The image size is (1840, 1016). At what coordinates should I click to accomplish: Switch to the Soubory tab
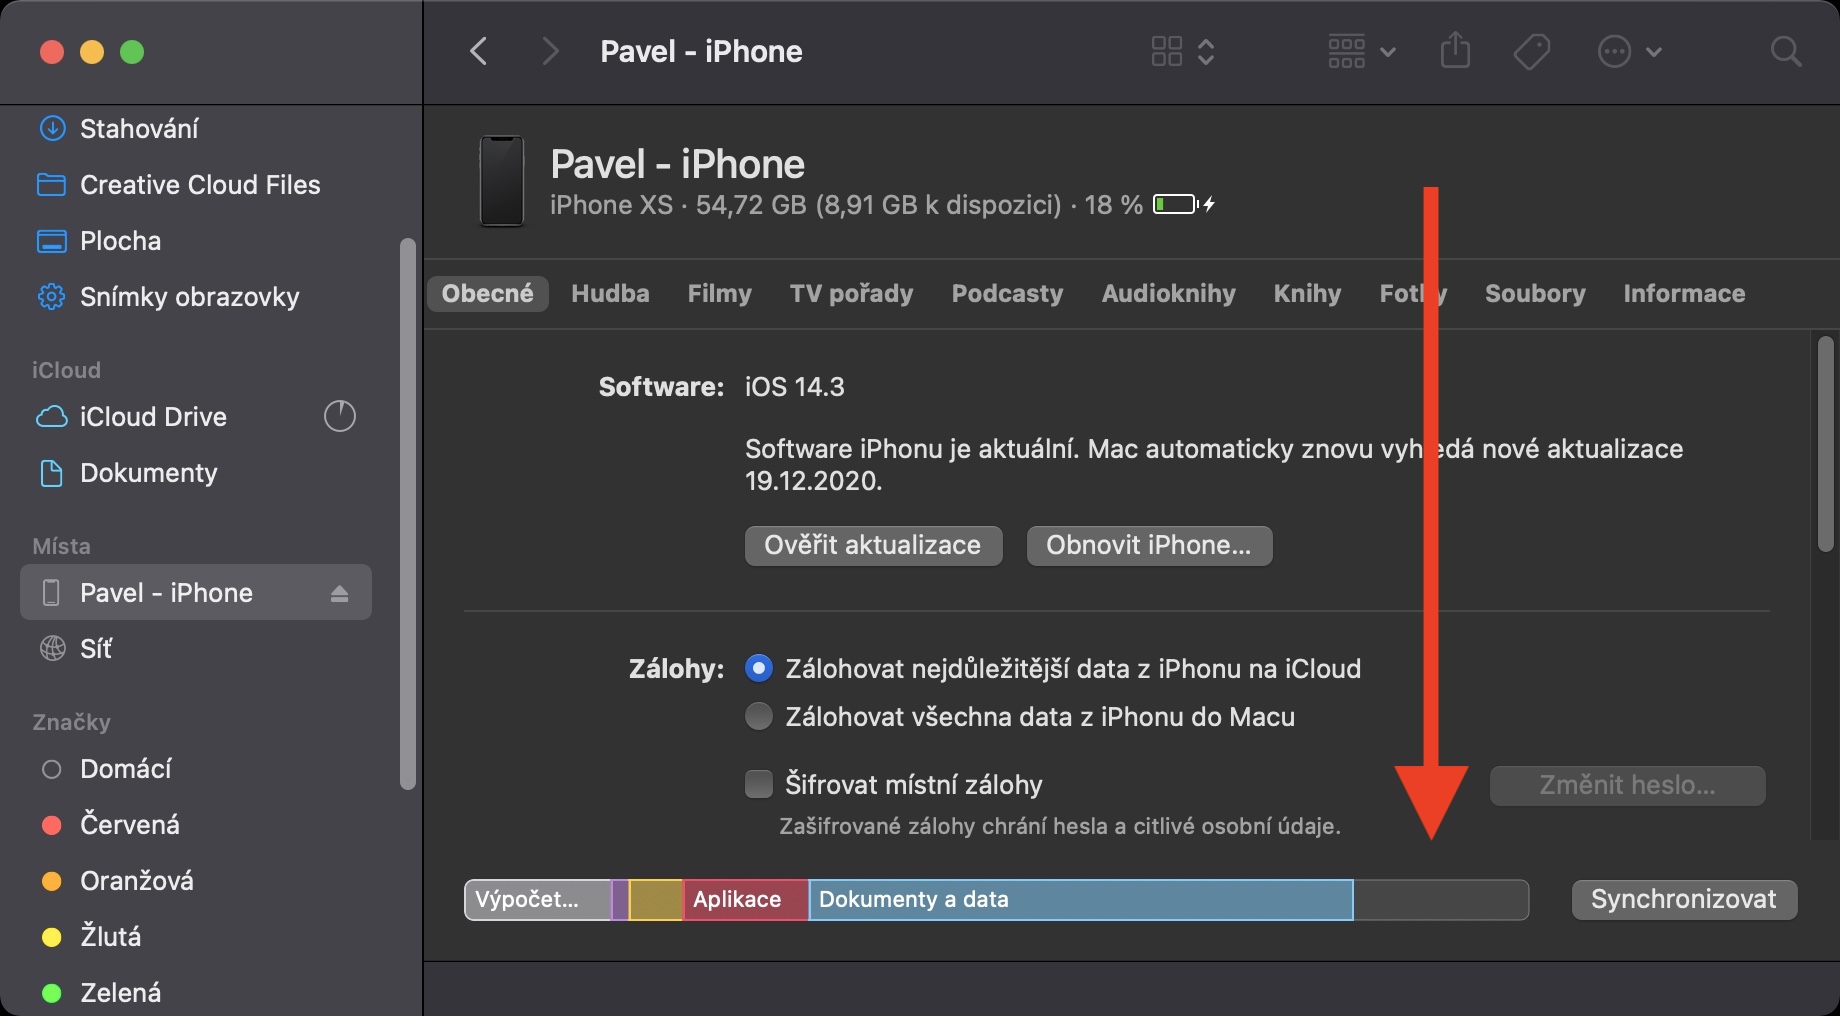tap(1535, 294)
